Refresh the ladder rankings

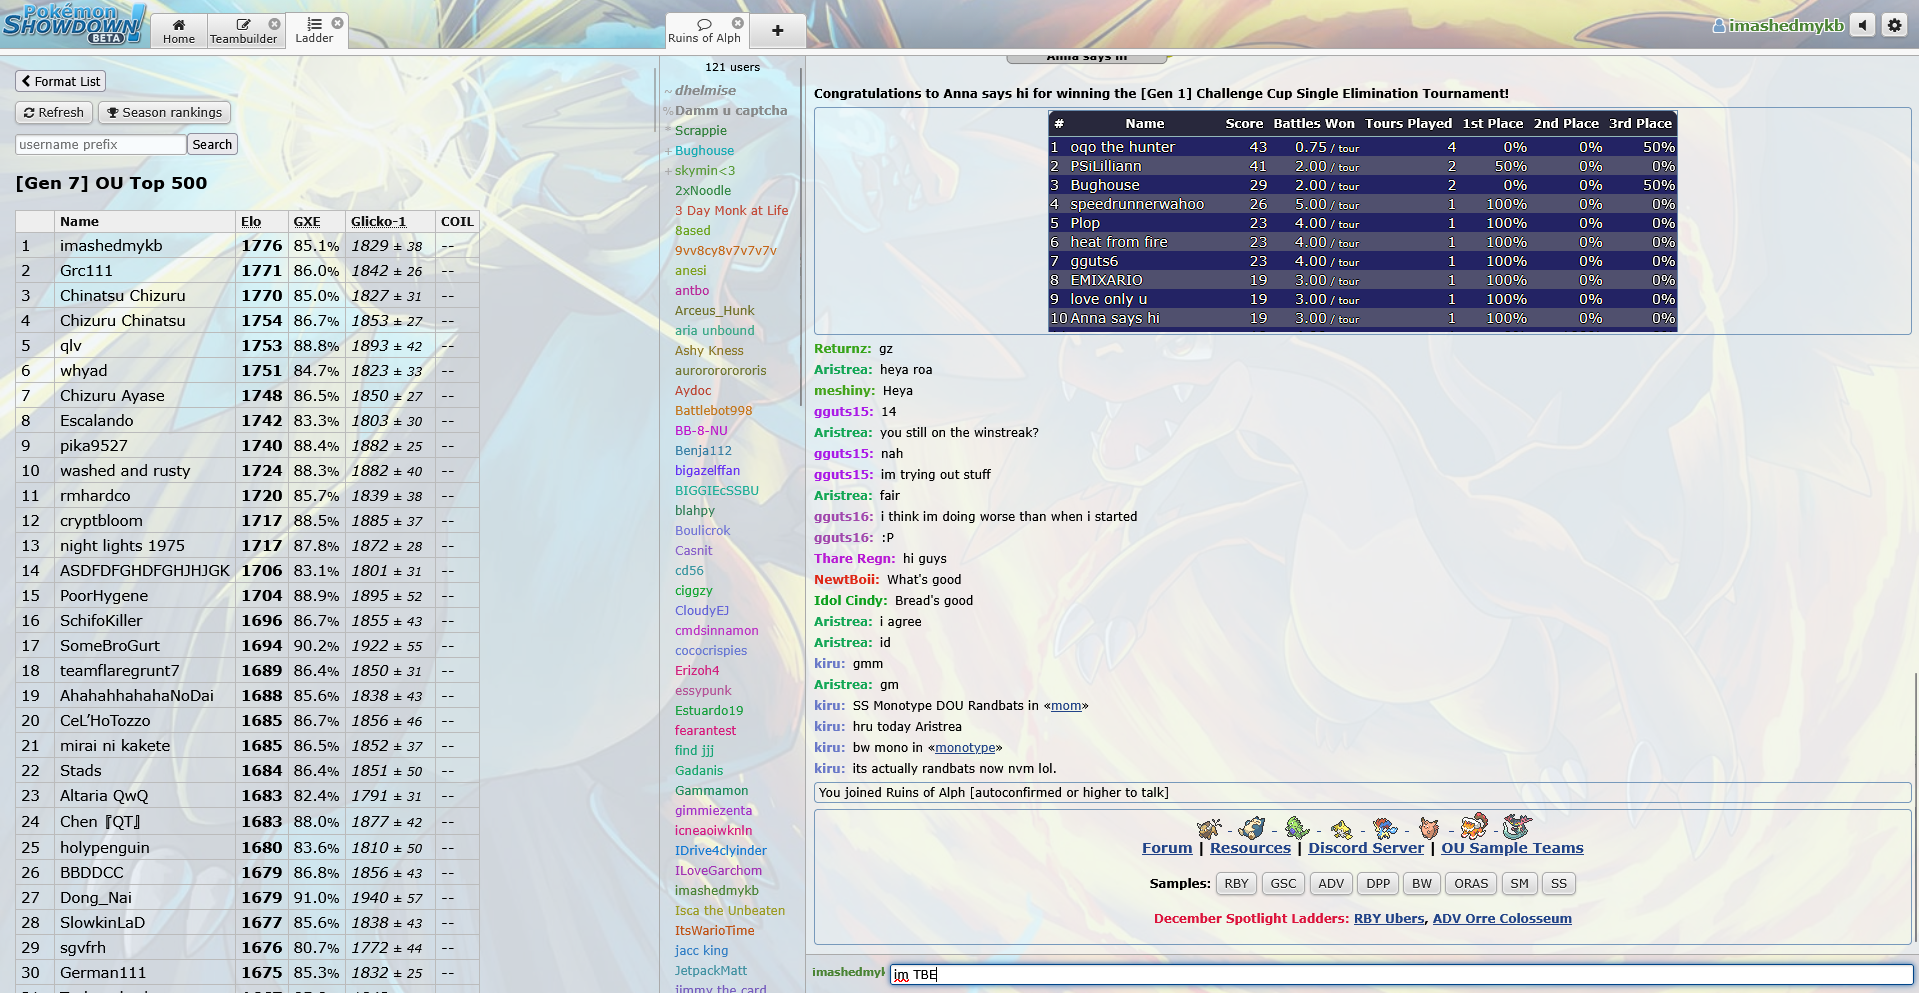click(x=54, y=113)
